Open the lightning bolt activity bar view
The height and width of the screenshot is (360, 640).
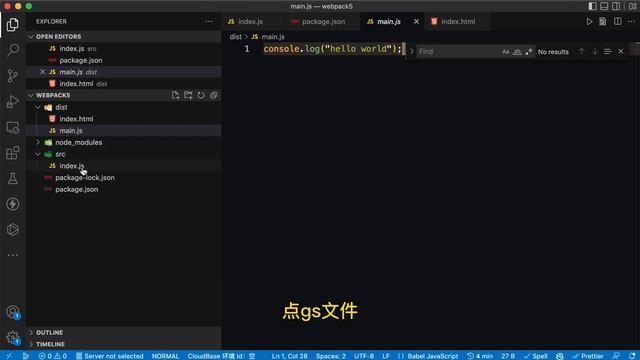[x=13, y=204]
